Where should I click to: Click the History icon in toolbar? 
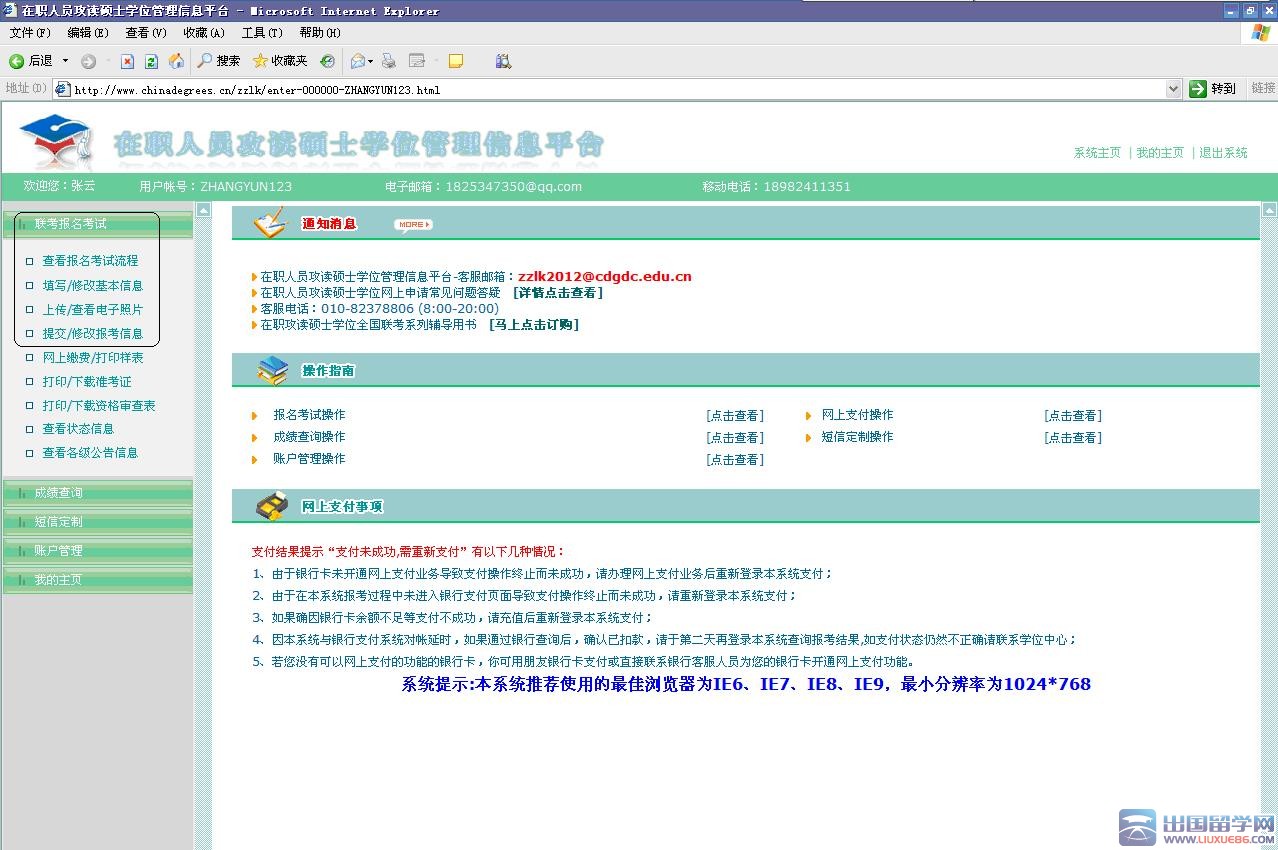327,61
